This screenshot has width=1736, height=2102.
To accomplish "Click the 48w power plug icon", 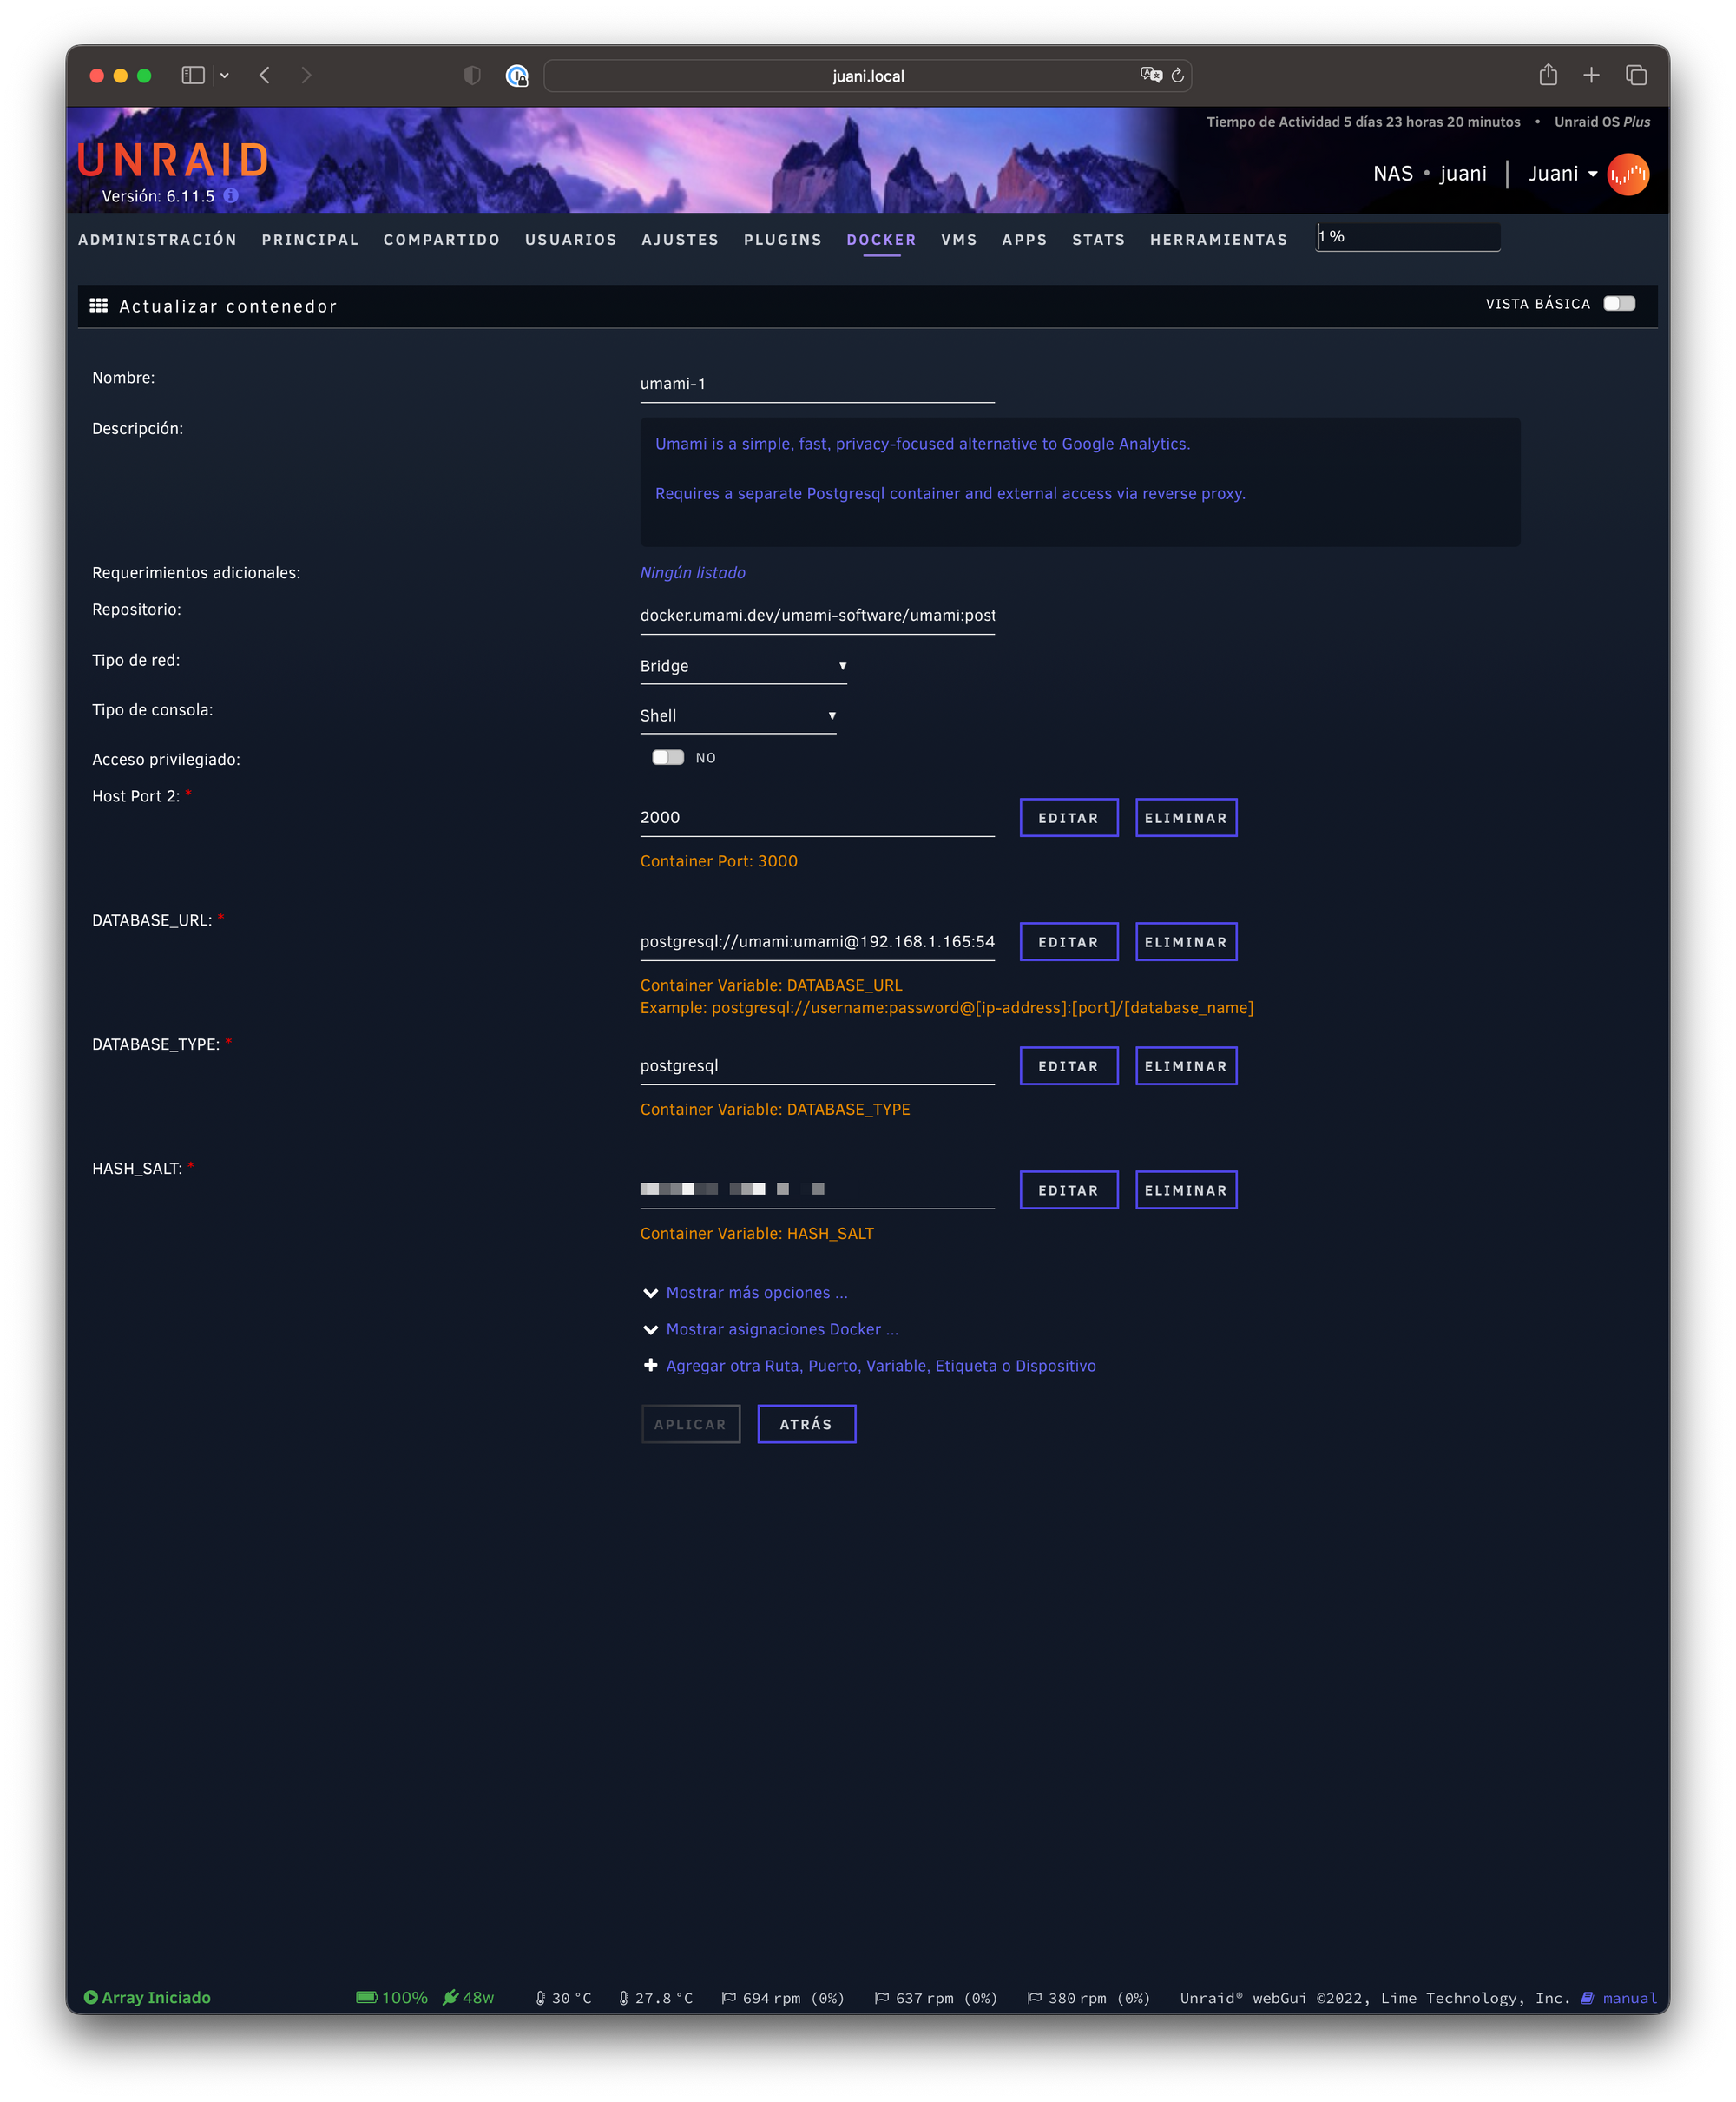I will (451, 1997).
